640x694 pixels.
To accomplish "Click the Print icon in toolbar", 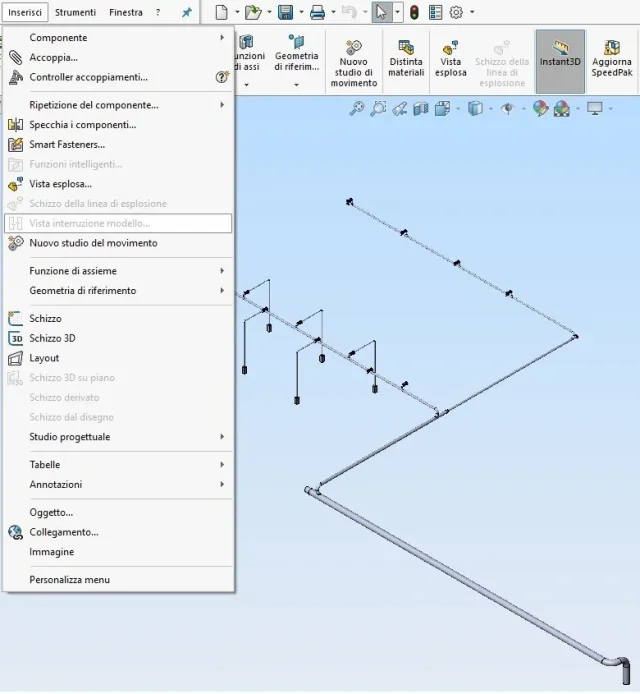I will coord(317,12).
